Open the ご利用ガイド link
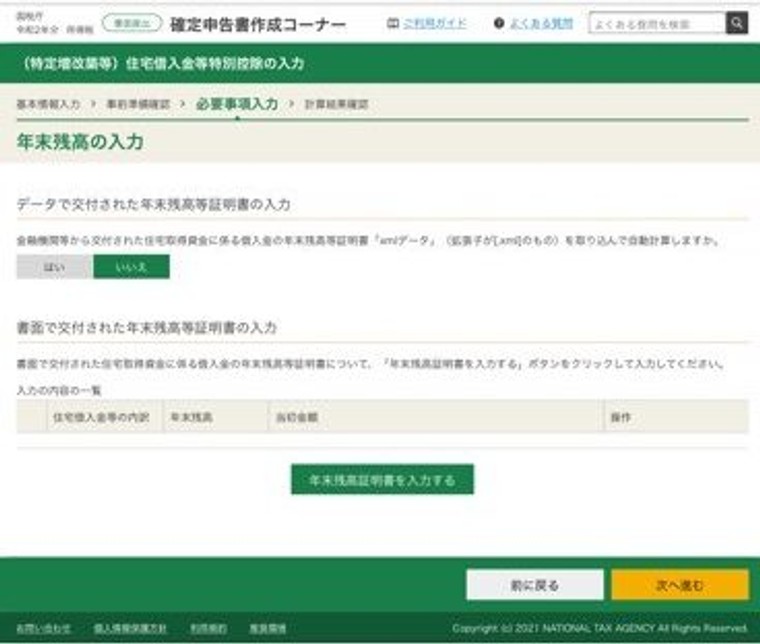This screenshot has width=760, height=644. pos(435,23)
